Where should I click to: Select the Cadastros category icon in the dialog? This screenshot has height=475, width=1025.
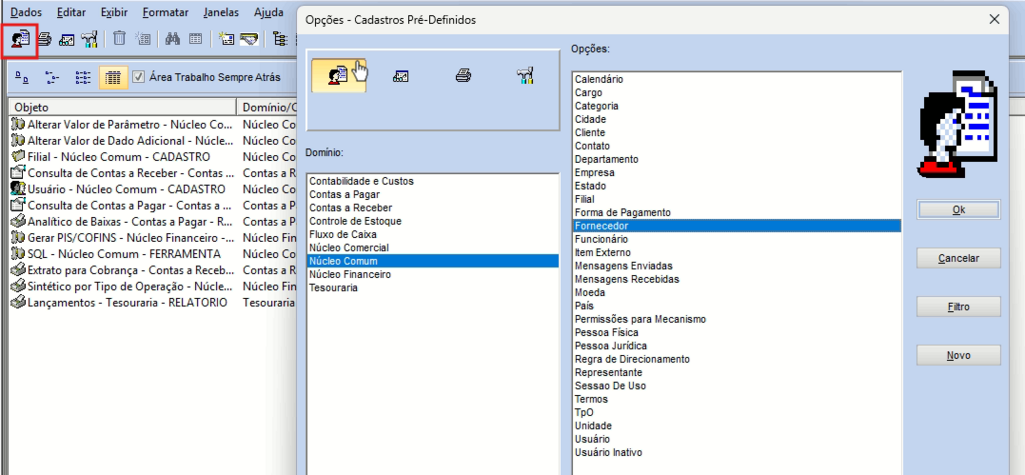pos(338,76)
